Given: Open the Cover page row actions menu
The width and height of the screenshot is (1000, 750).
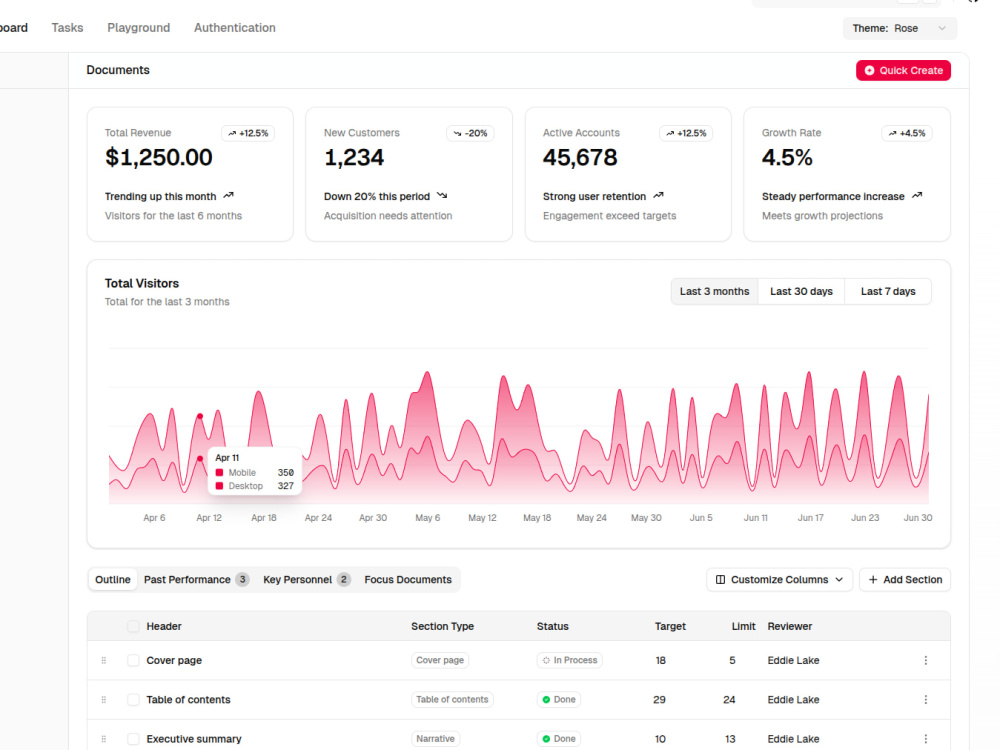Looking at the screenshot, I should point(925,661).
